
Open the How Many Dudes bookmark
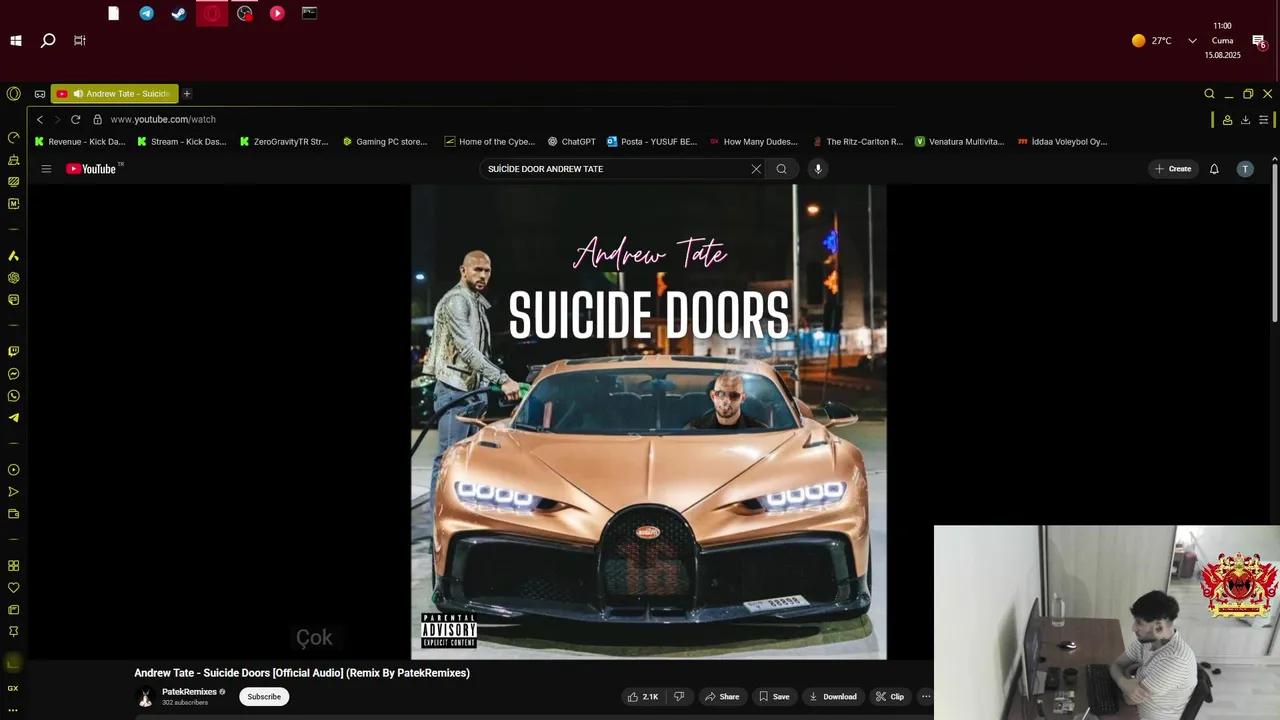click(754, 142)
